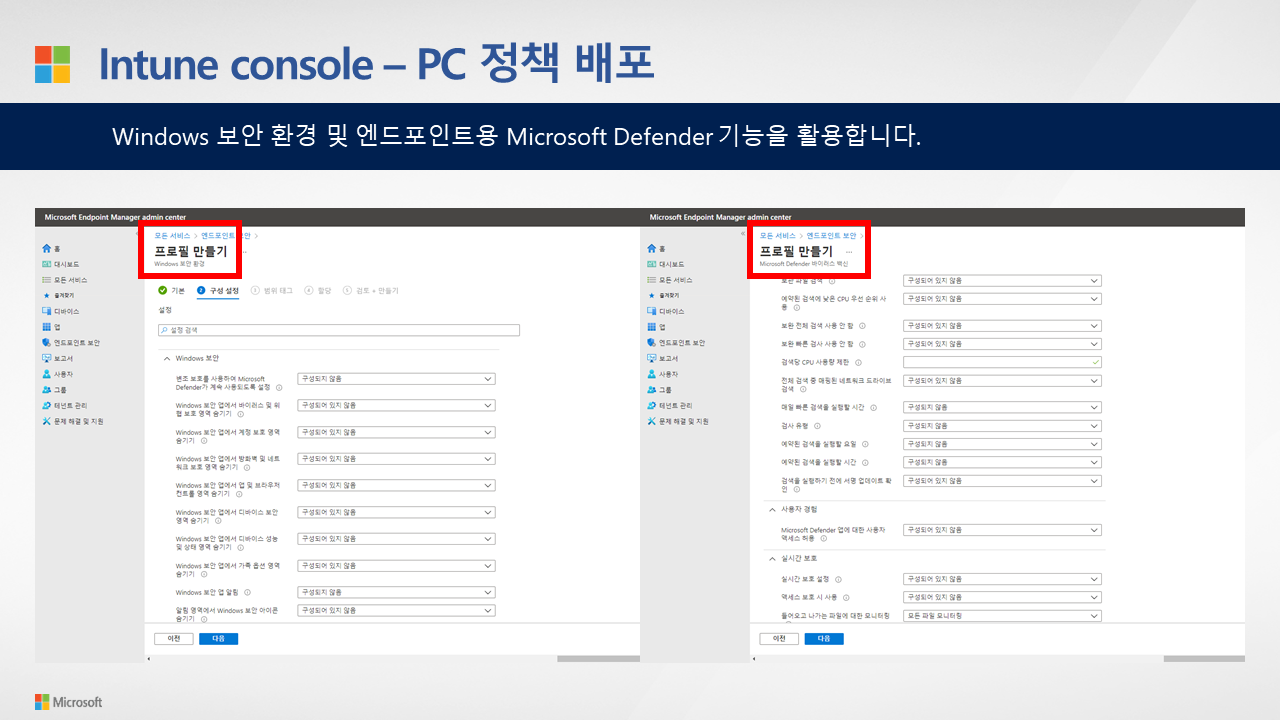The width and height of the screenshot is (1280, 720).
Task: Open dropdown for 계정 보호 영역 숨기기
Action: coord(396,432)
